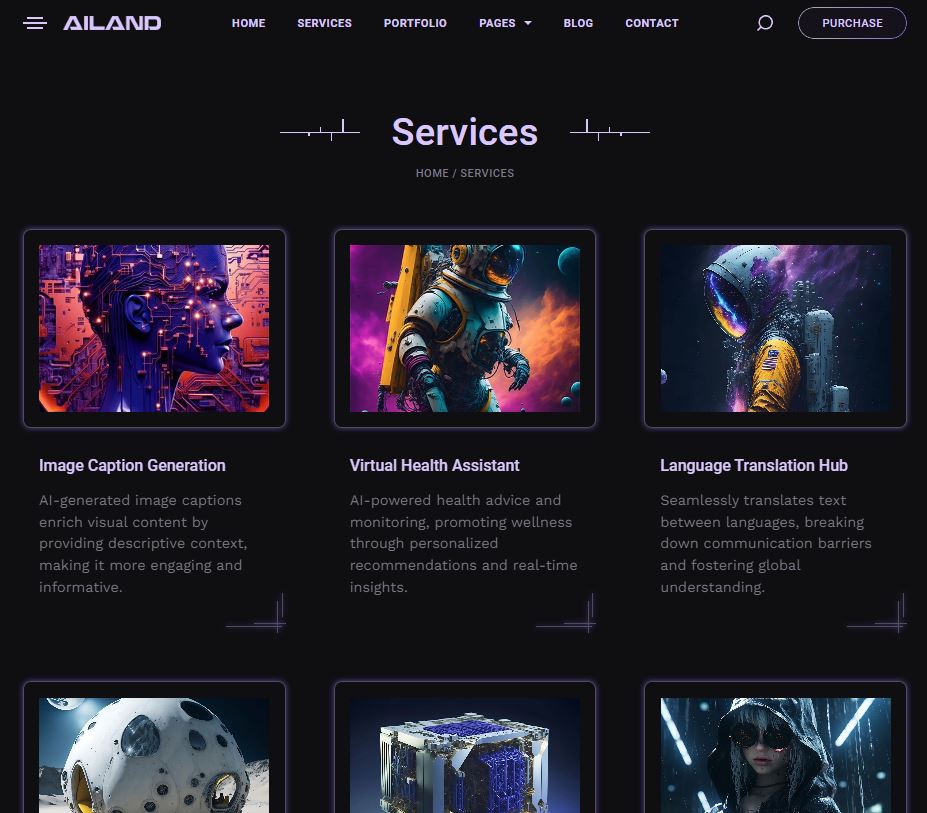Go to the Portfolio page

click(x=415, y=23)
